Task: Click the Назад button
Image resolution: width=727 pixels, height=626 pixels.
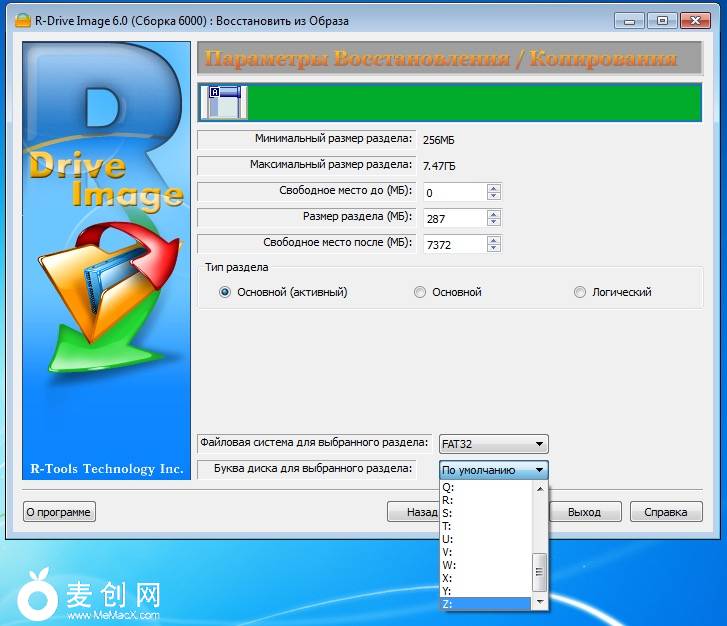Action: 413,512
